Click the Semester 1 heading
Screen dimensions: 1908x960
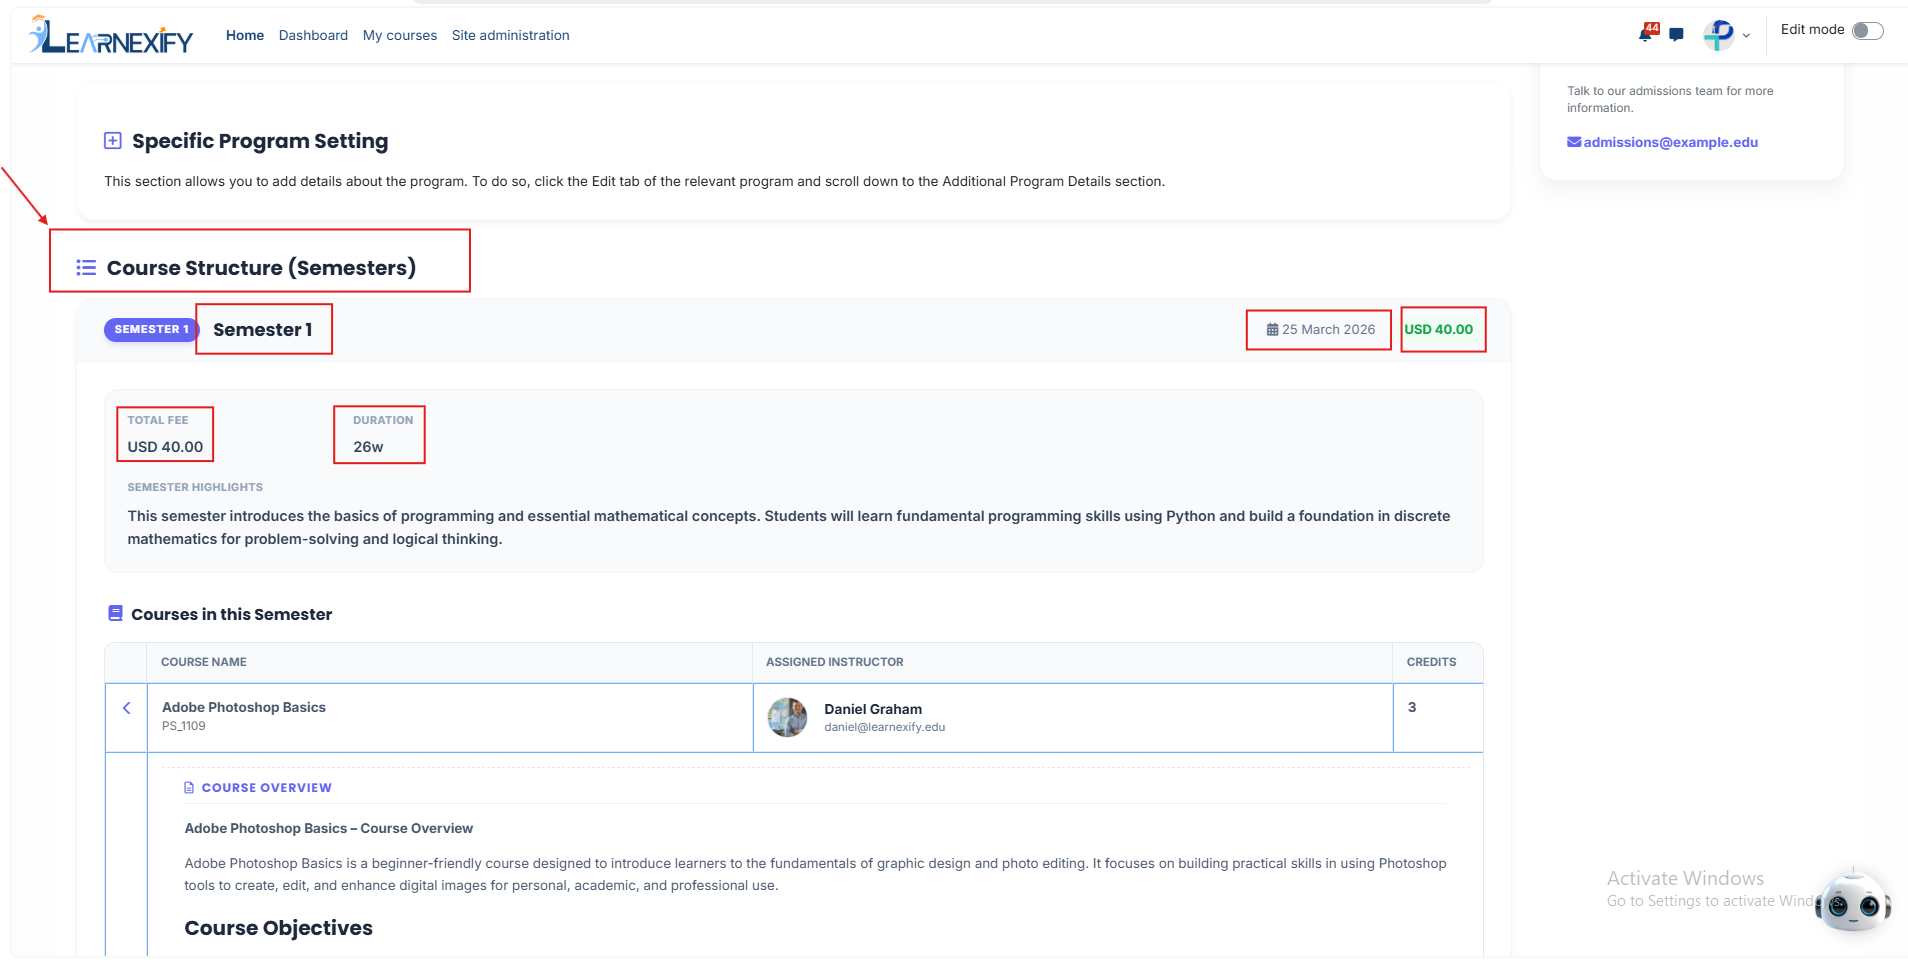[x=263, y=330]
